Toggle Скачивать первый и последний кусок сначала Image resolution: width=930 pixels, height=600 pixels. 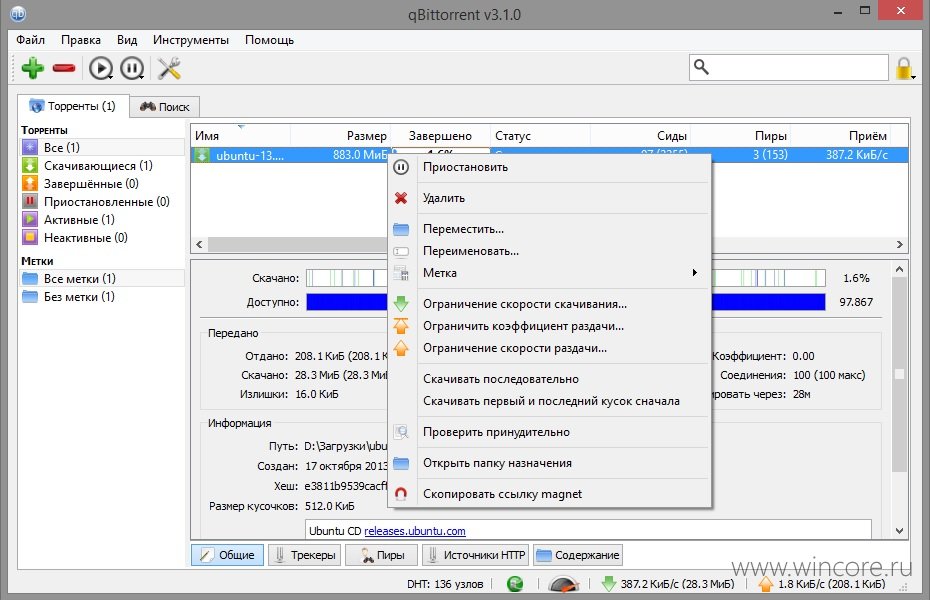tap(550, 401)
